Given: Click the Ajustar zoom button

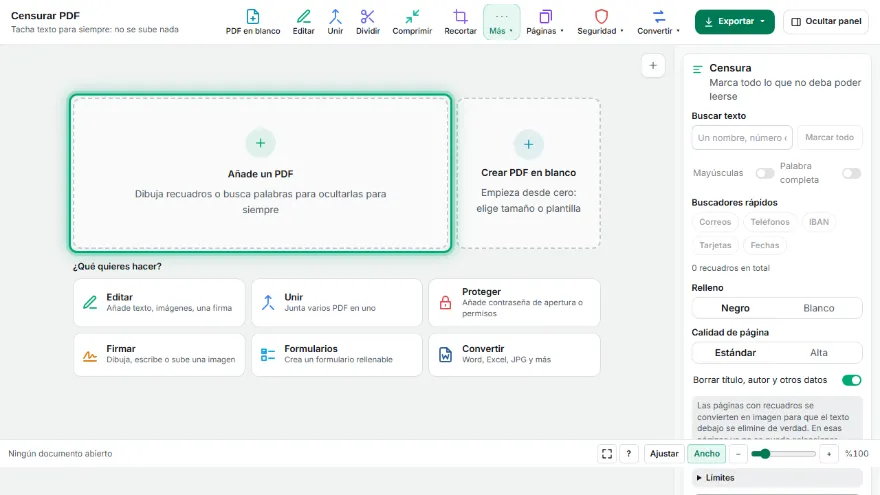Looking at the screenshot, I should [x=664, y=453].
